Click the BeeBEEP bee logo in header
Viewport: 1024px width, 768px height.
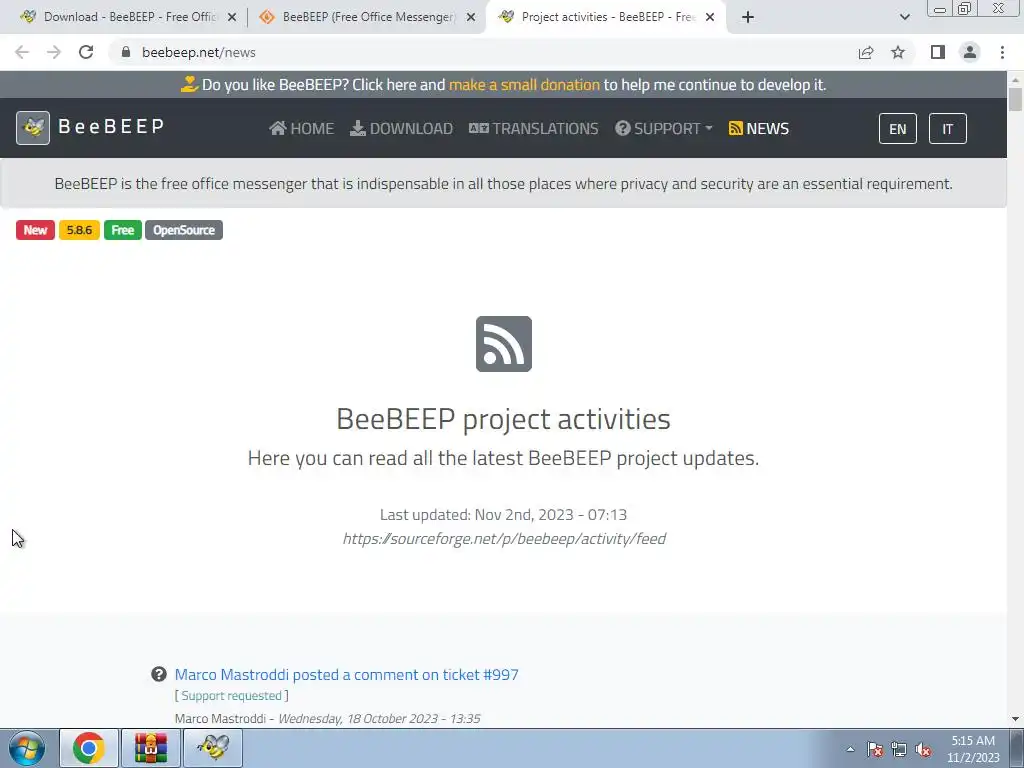click(33, 127)
